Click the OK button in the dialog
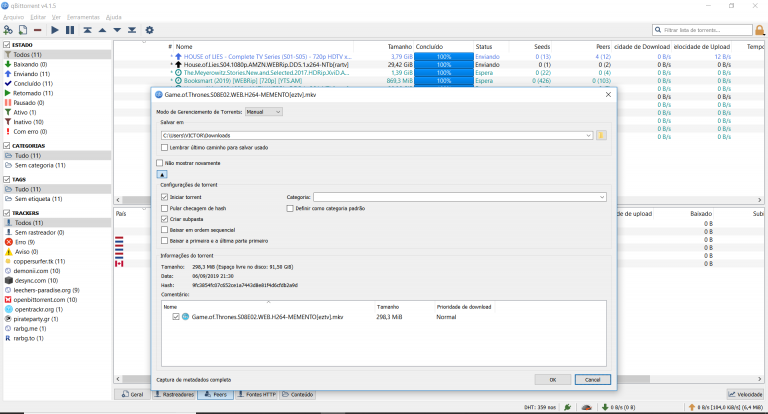The width and height of the screenshot is (768, 414). tap(552, 380)
